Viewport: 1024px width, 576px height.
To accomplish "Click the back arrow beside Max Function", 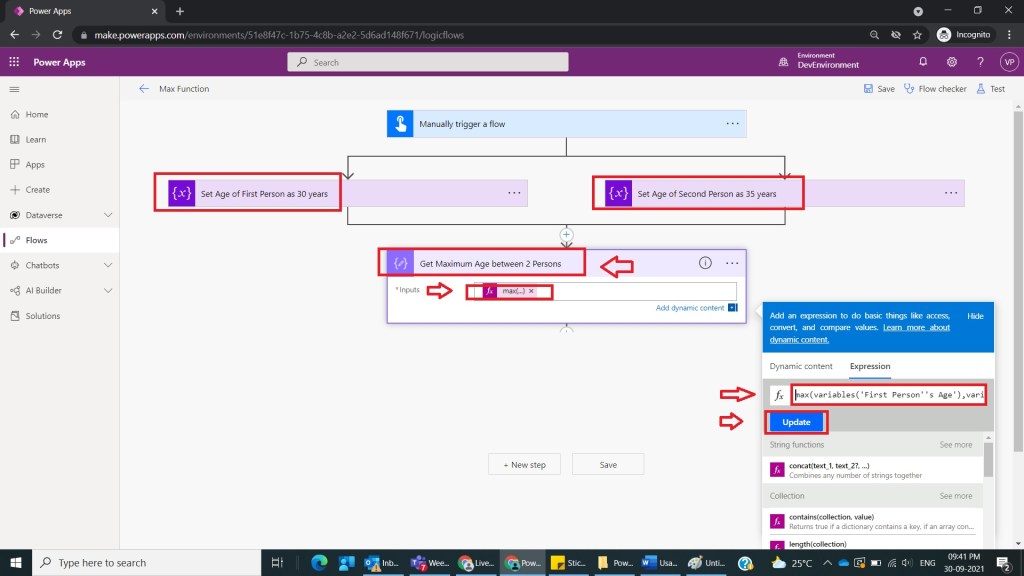I will click(144, 89).
